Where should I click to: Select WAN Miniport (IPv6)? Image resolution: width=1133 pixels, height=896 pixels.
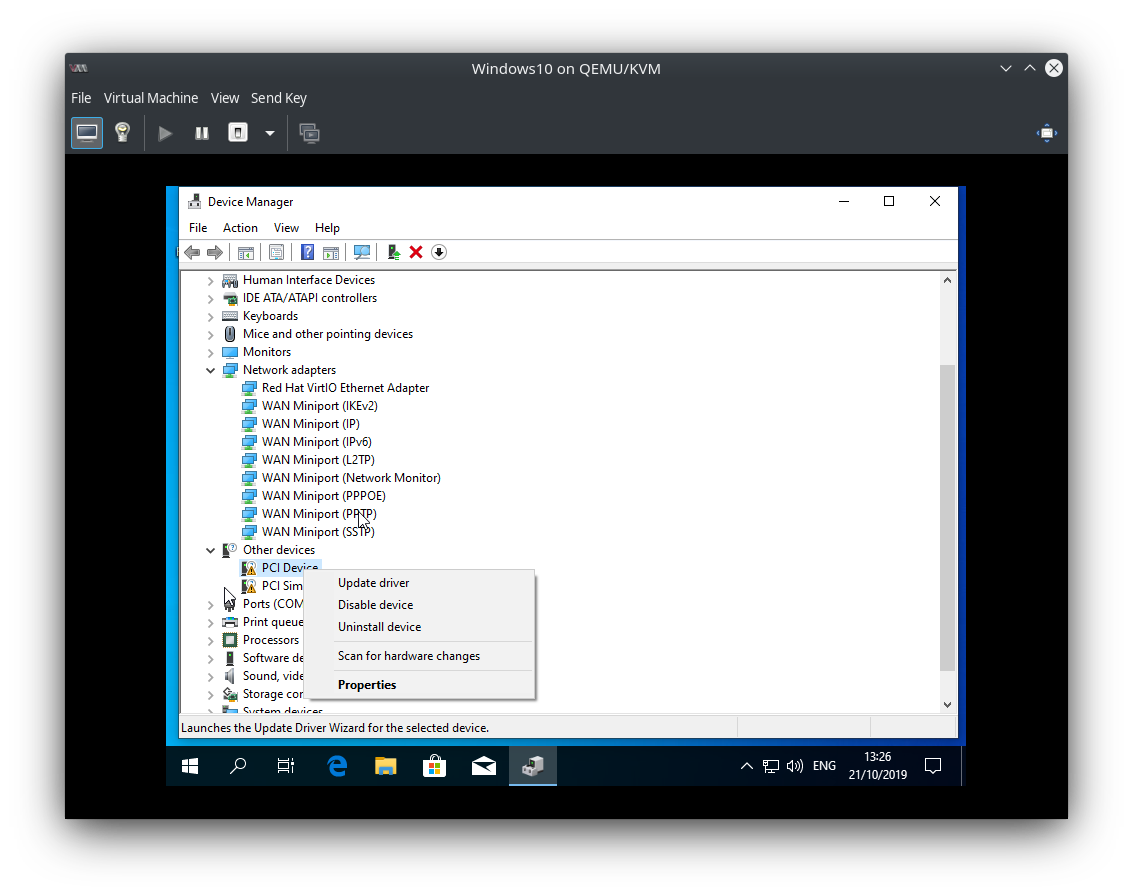(316, 442)
